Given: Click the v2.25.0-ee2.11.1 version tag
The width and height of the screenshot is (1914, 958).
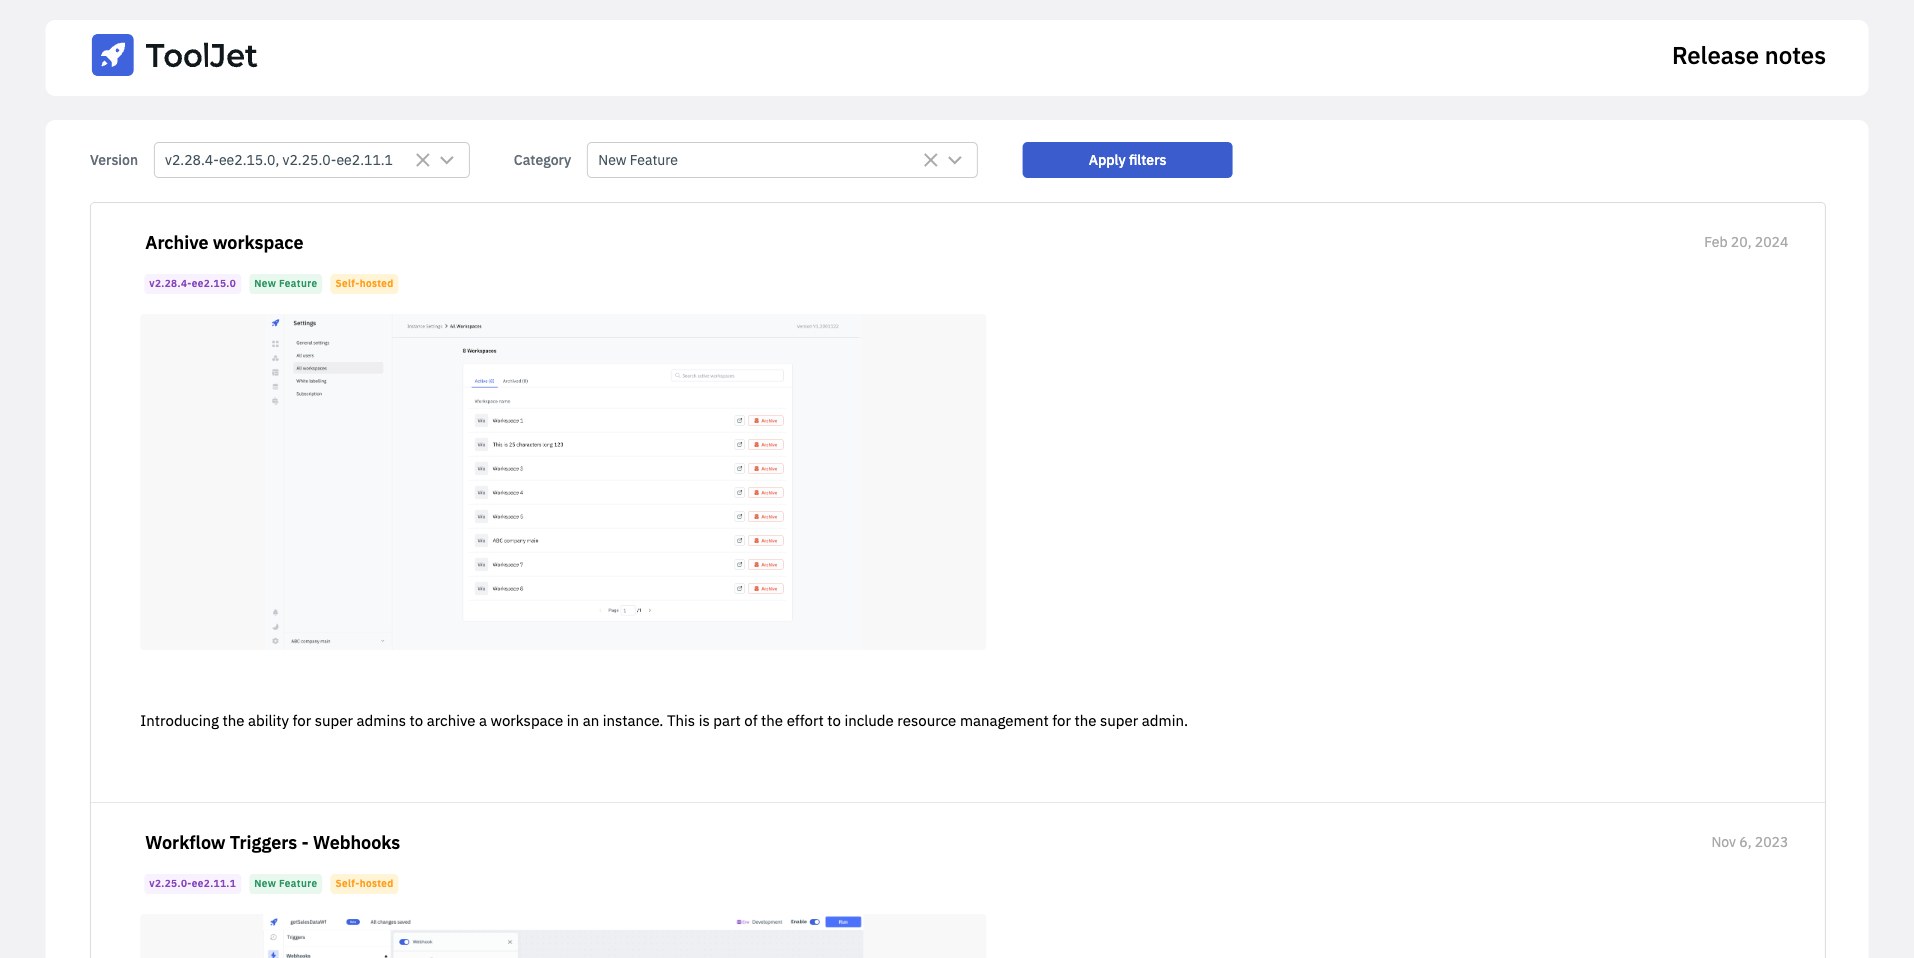Looking at the screenshot, I should point(192,884).
